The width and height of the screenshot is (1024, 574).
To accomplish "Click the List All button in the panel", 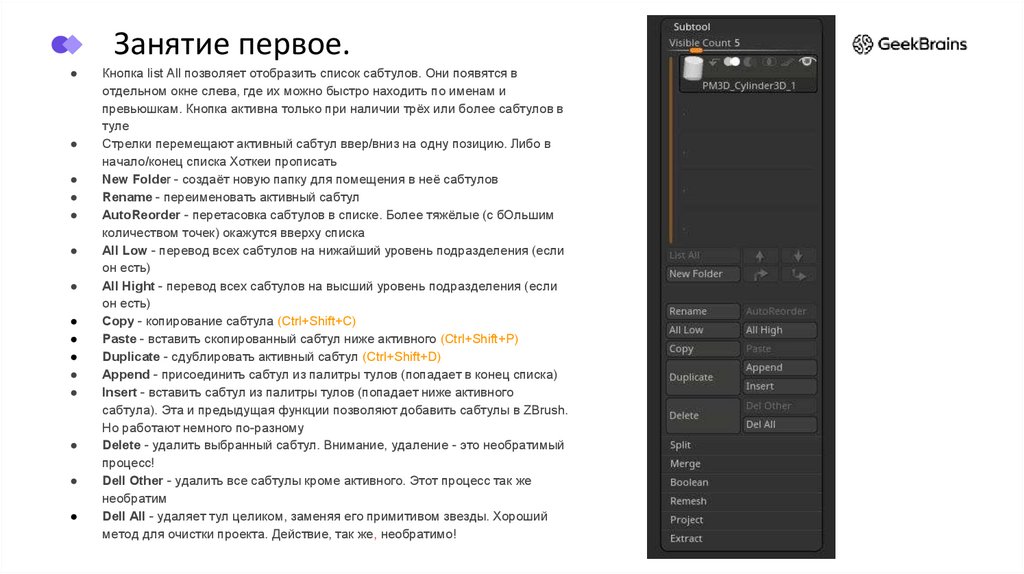I will coord(703,255).
